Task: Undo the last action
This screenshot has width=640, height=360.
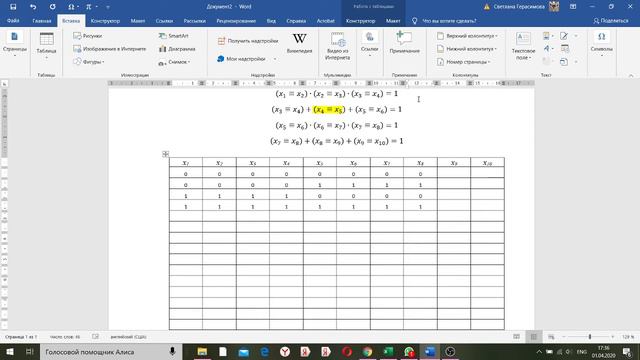Action: [x=33, y=7]
